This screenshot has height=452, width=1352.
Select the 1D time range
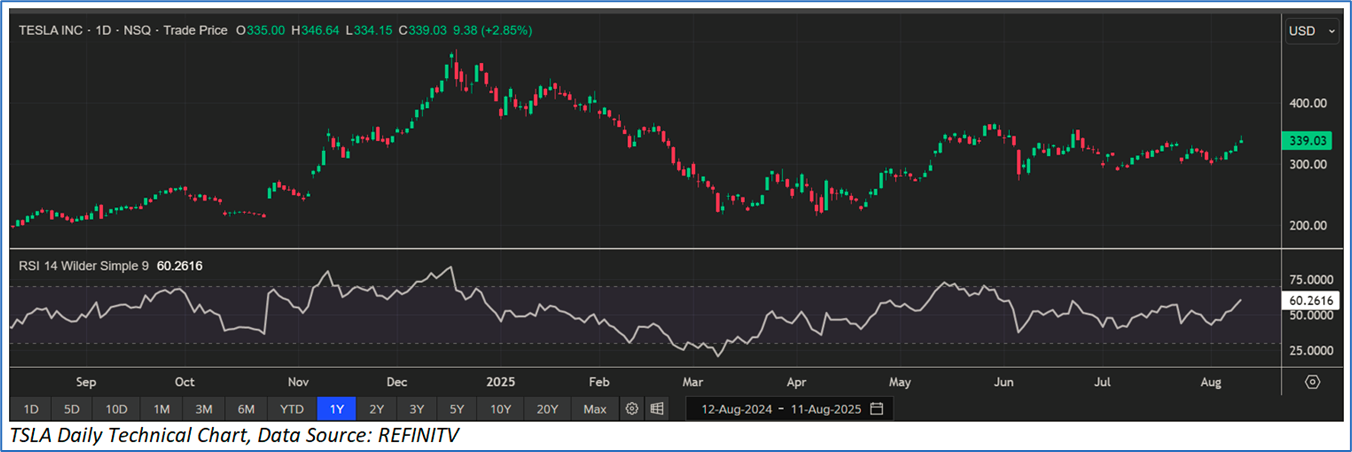coord(31,409)
